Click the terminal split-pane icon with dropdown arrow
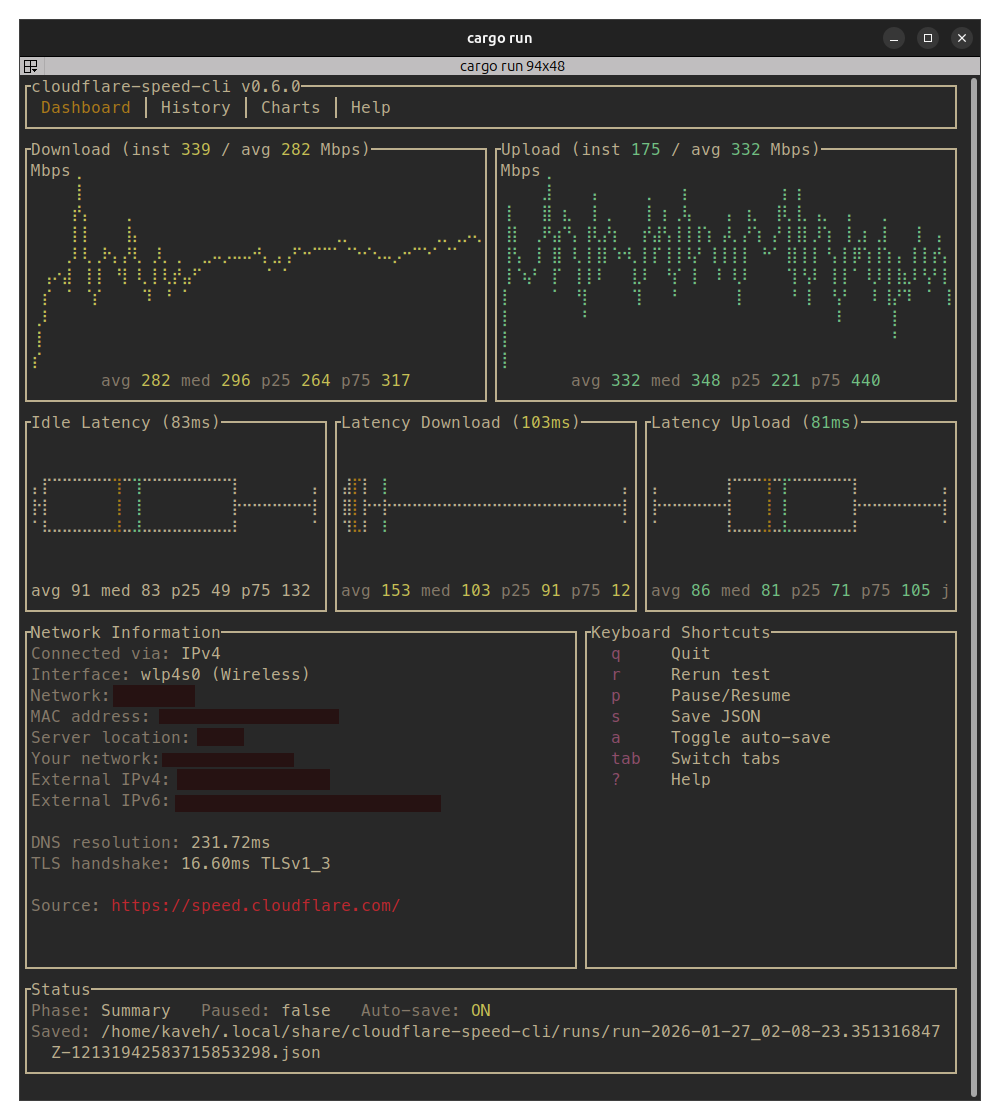1000x1120 pixels. tap(30, 65)
